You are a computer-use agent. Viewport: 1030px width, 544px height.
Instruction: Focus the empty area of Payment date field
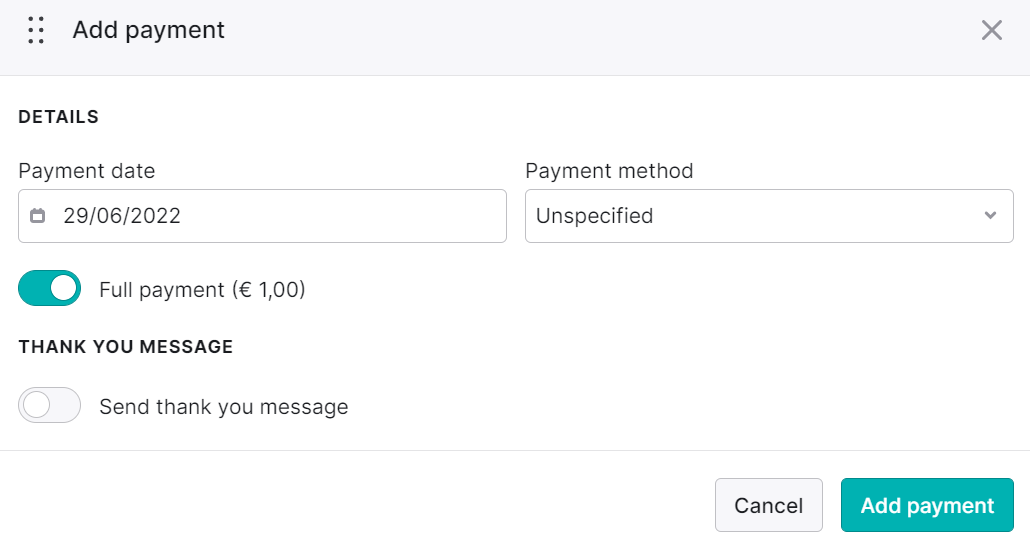[342, 216]
